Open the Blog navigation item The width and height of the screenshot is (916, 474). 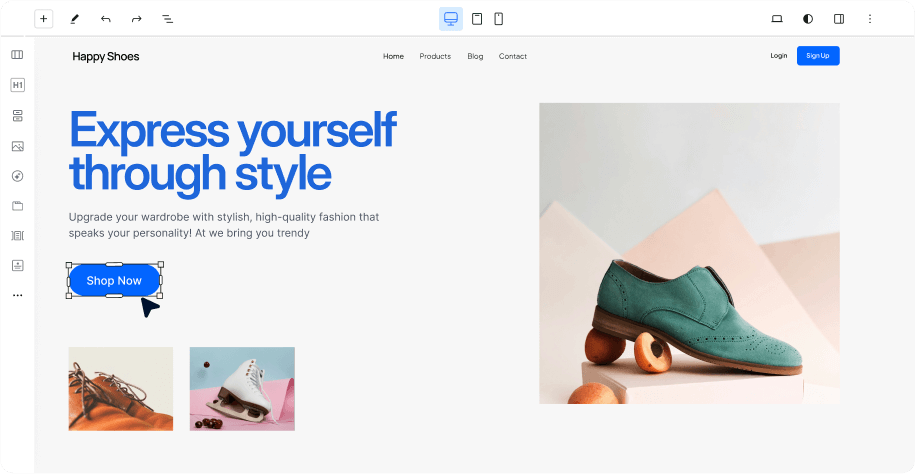click(475, 56)
